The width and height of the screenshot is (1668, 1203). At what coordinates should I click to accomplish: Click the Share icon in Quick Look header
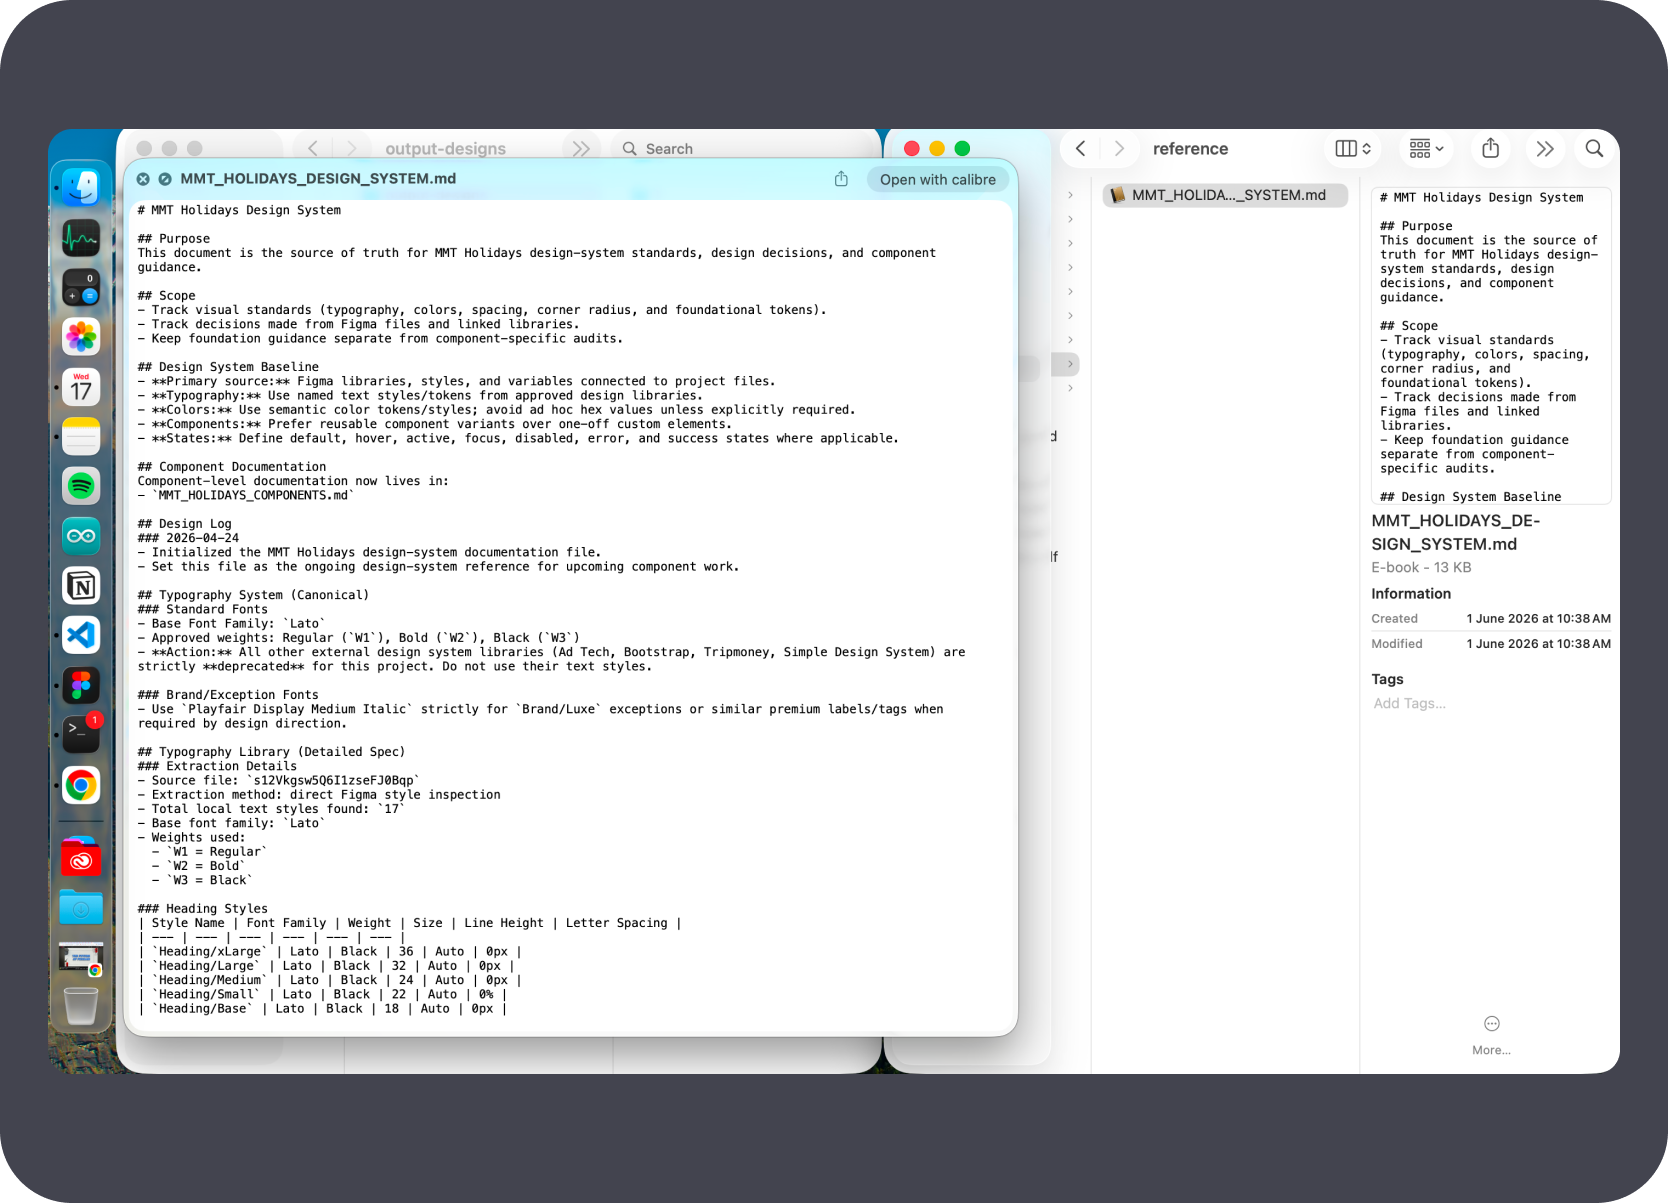841,179
